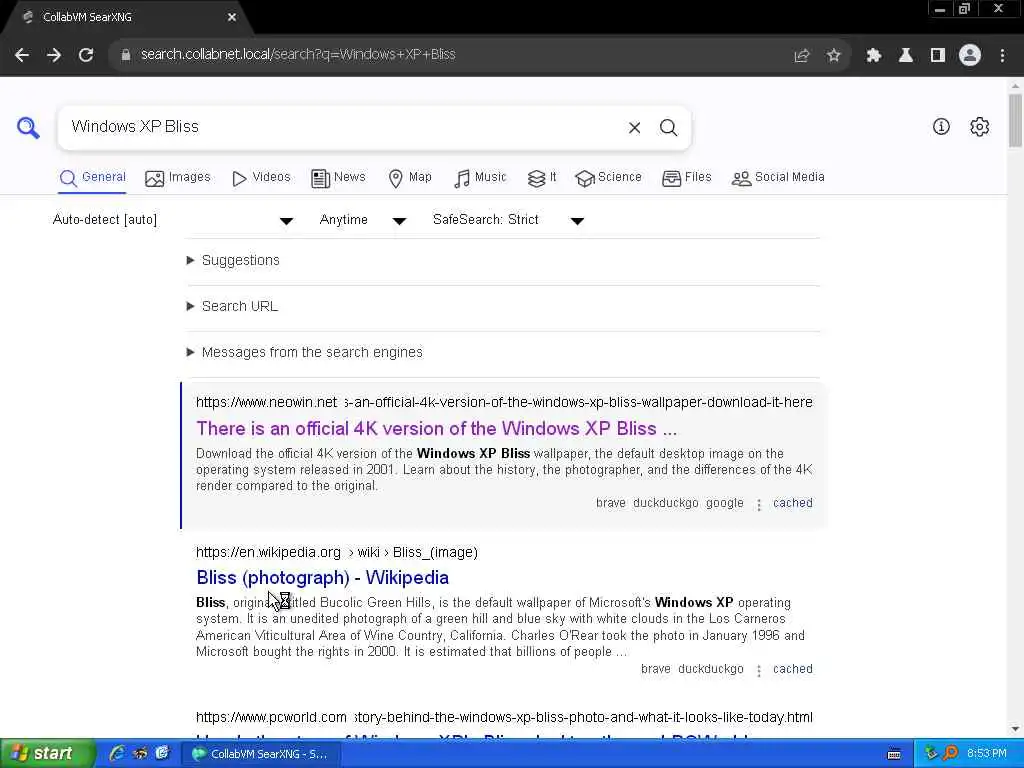Open the side panel icon
The height and width of the screenshot is (768, 1024).
click(938, 56)
